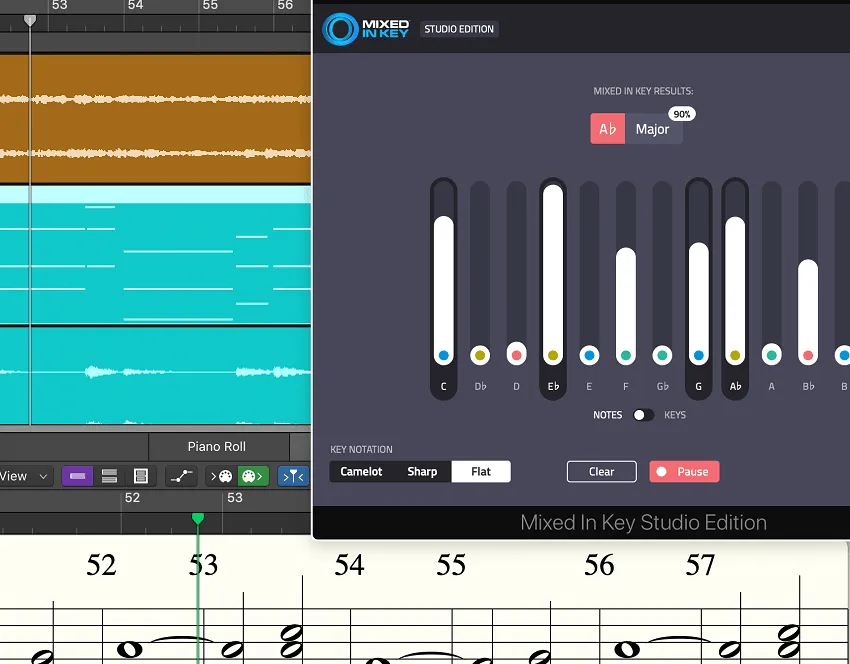Click the STUDIO EDITION badge

click(x=459, y=29)
